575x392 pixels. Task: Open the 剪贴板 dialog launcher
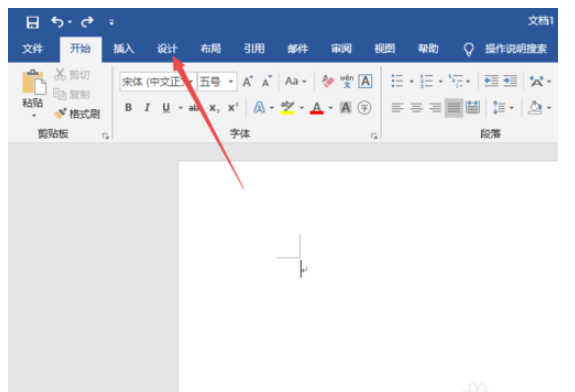click(x=106, y=136)
